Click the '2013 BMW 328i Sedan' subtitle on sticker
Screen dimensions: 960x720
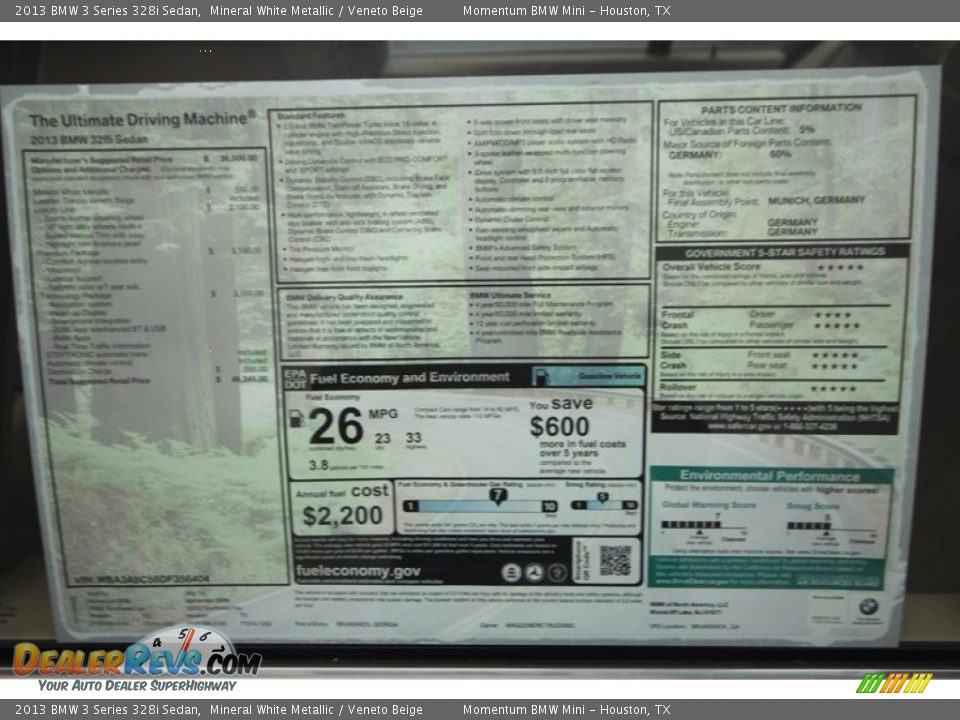(89, 140)
